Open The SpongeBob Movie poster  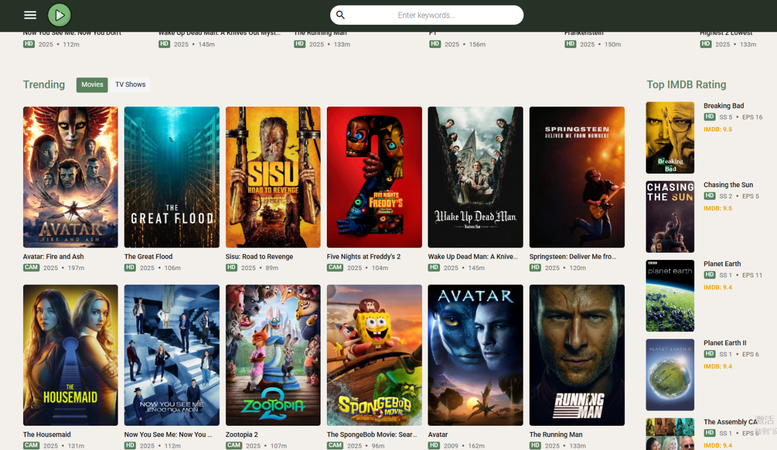click(374, 355)
